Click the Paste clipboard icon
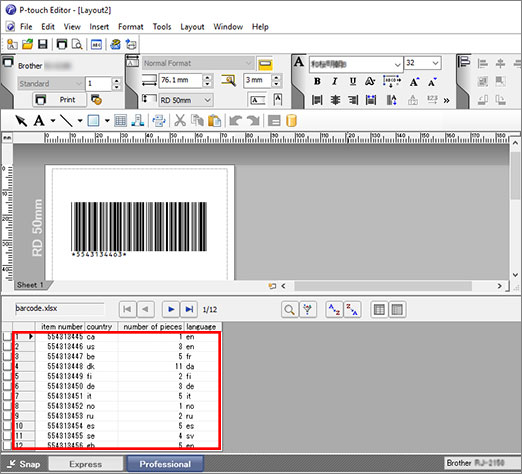 click(x=214, y=121)
